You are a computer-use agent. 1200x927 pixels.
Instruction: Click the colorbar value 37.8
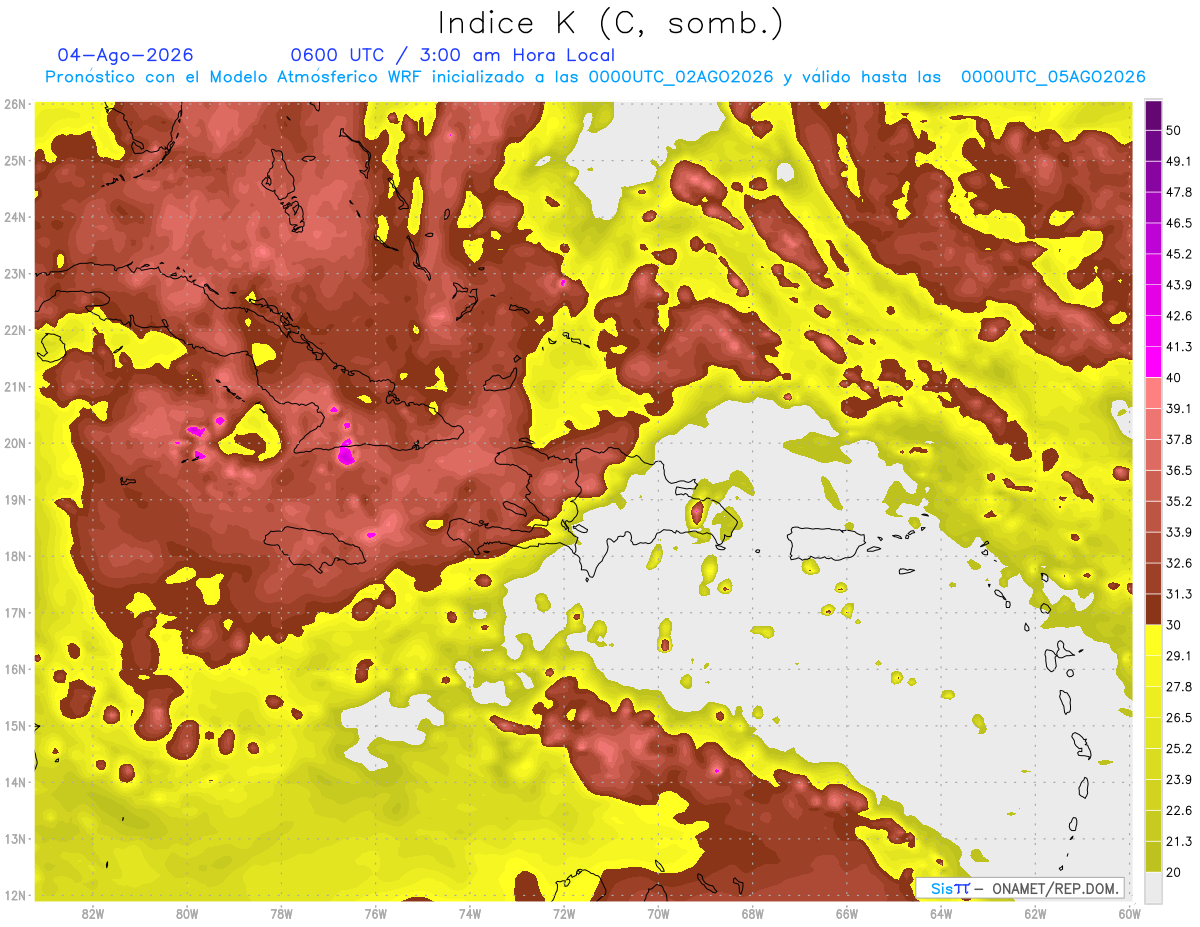(1178, 439)
